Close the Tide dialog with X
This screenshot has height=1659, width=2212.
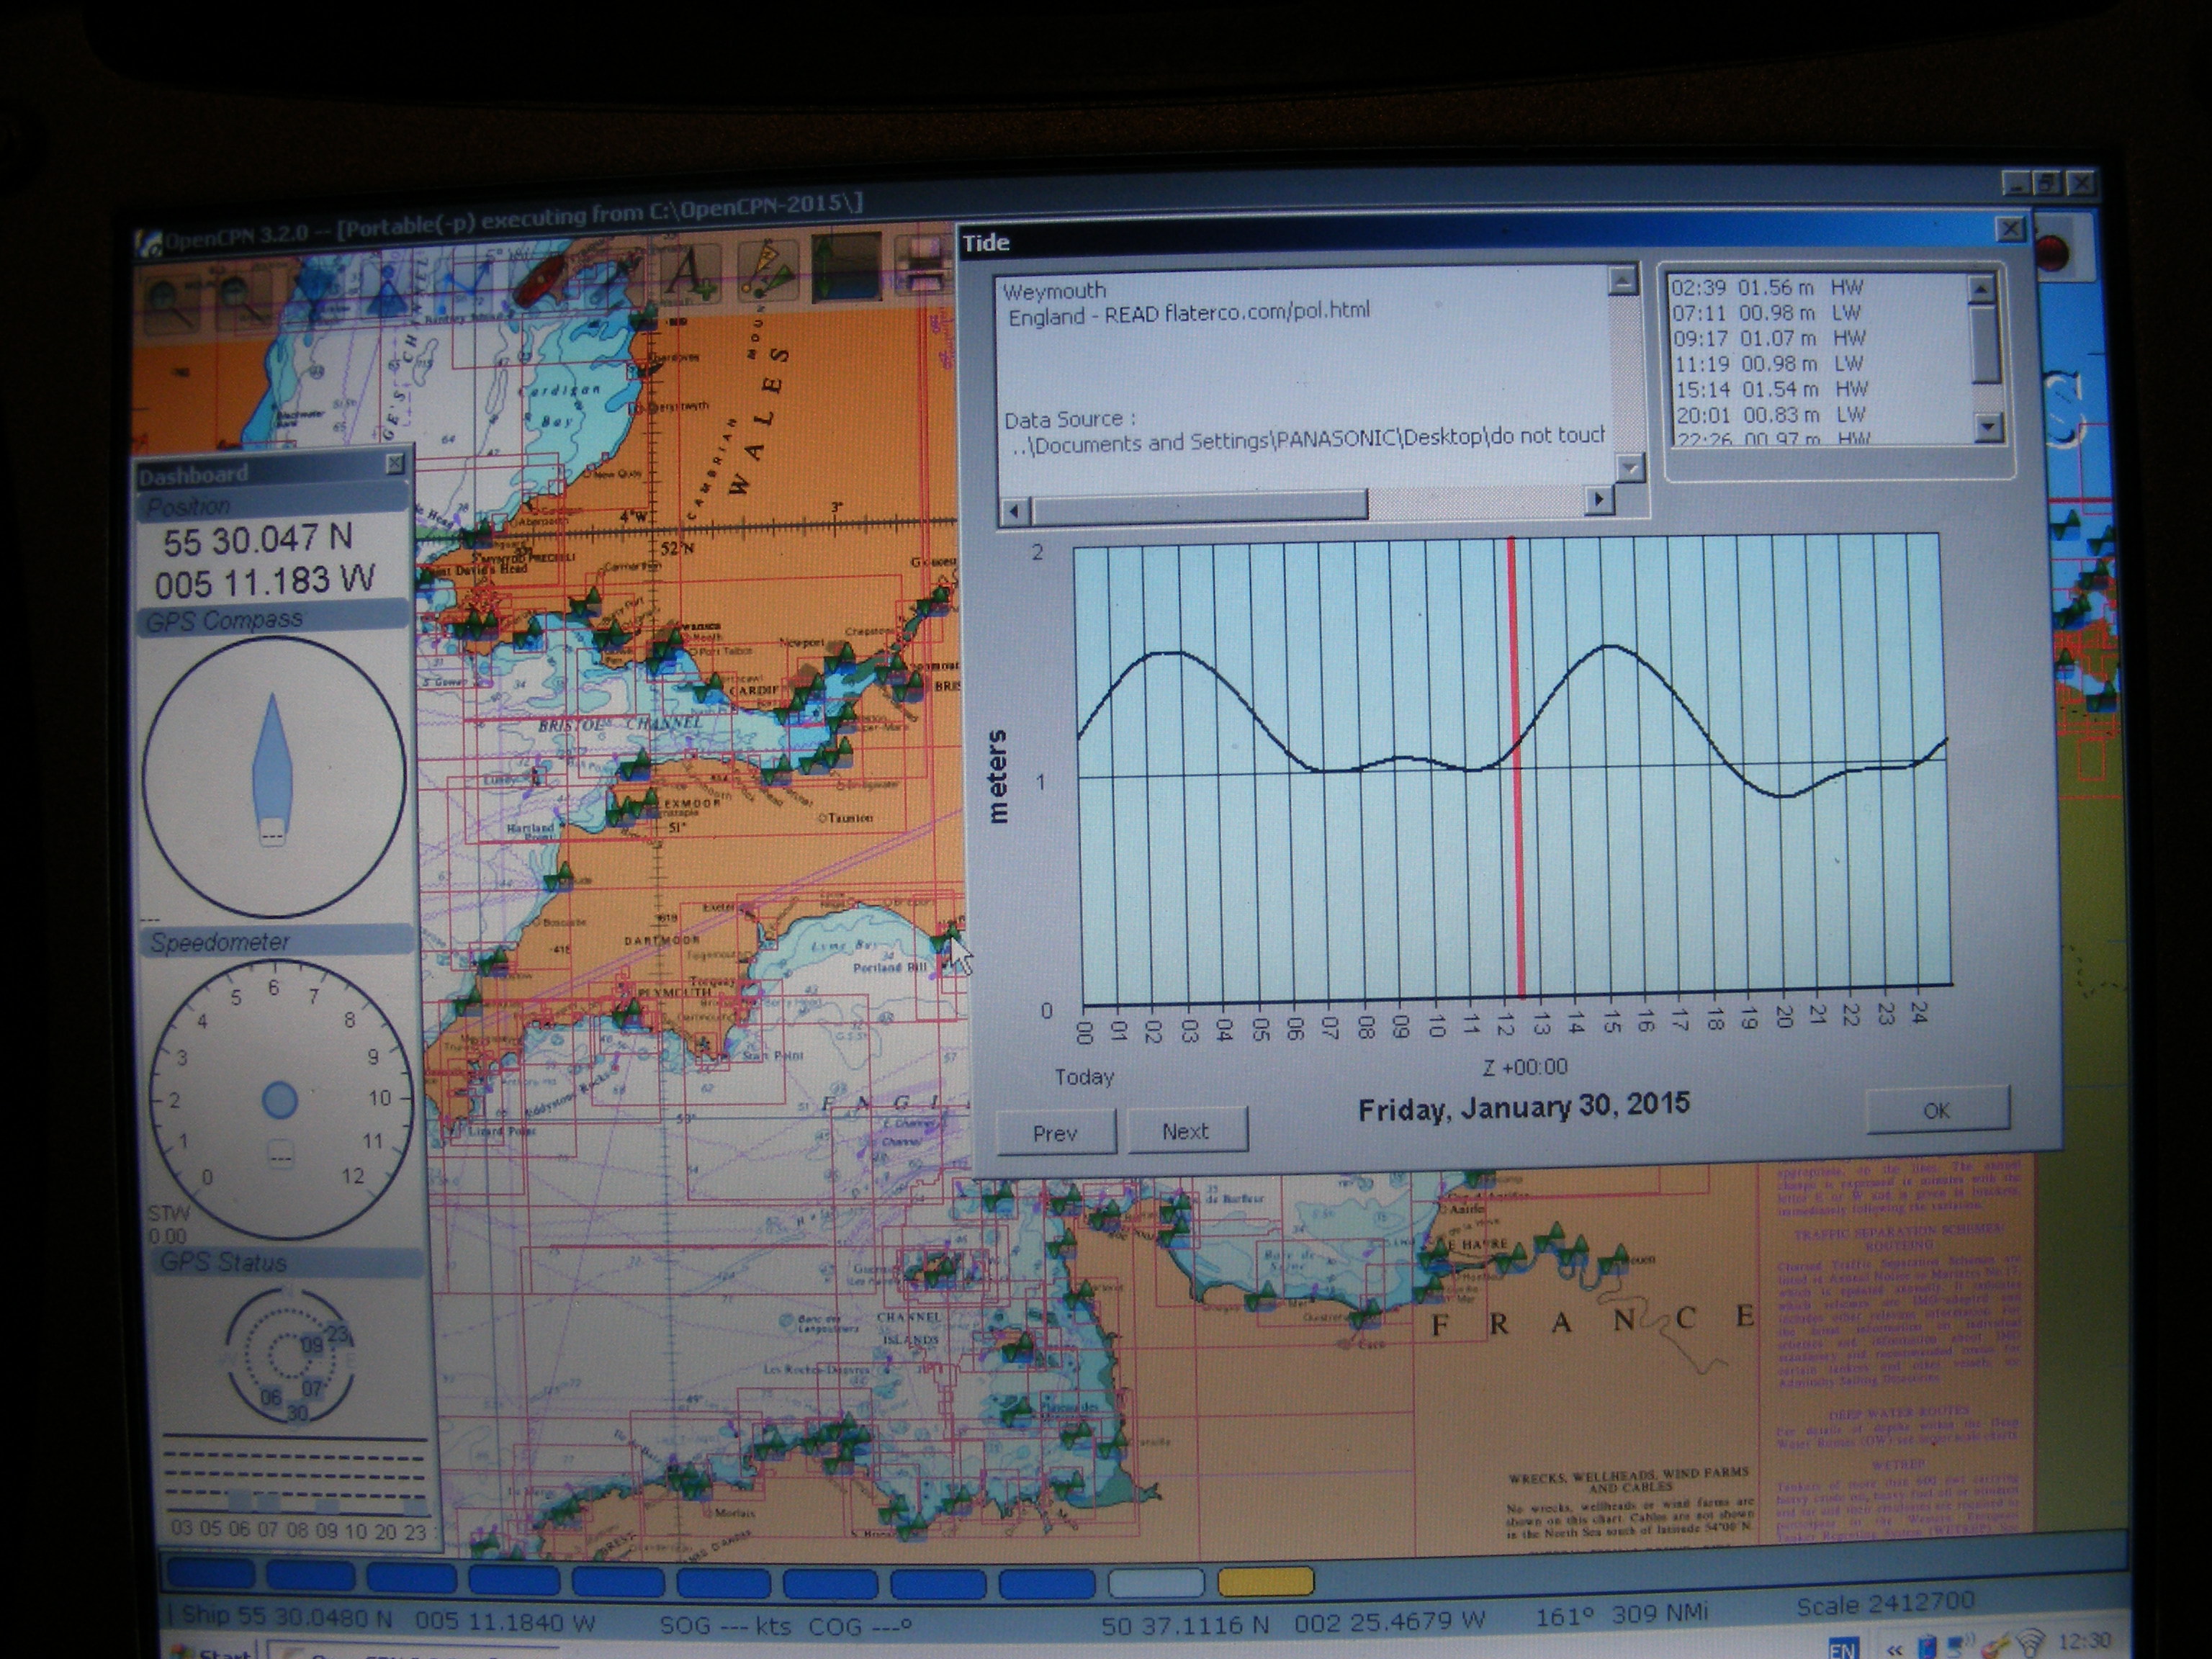pyautogui.click(x=2009, y=229)
